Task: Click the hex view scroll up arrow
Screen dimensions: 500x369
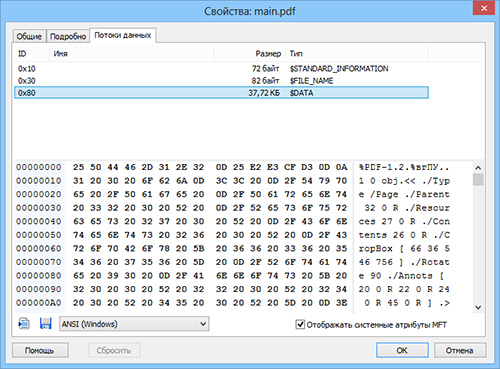Action: coord(478,168)
